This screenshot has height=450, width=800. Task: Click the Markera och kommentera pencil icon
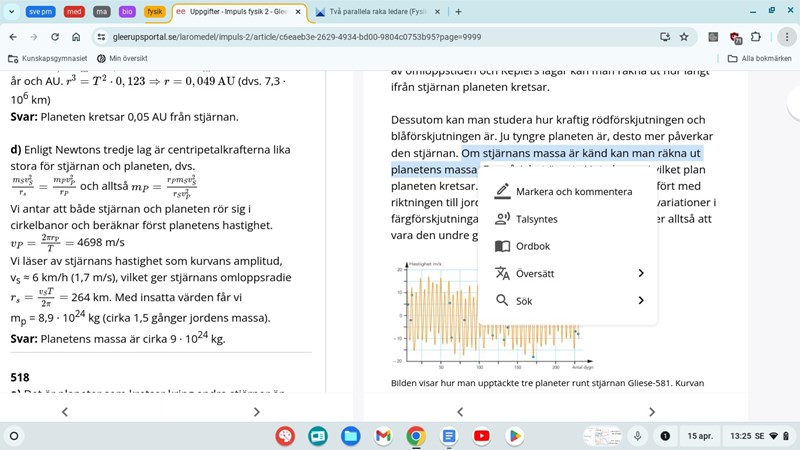point(503,191)
